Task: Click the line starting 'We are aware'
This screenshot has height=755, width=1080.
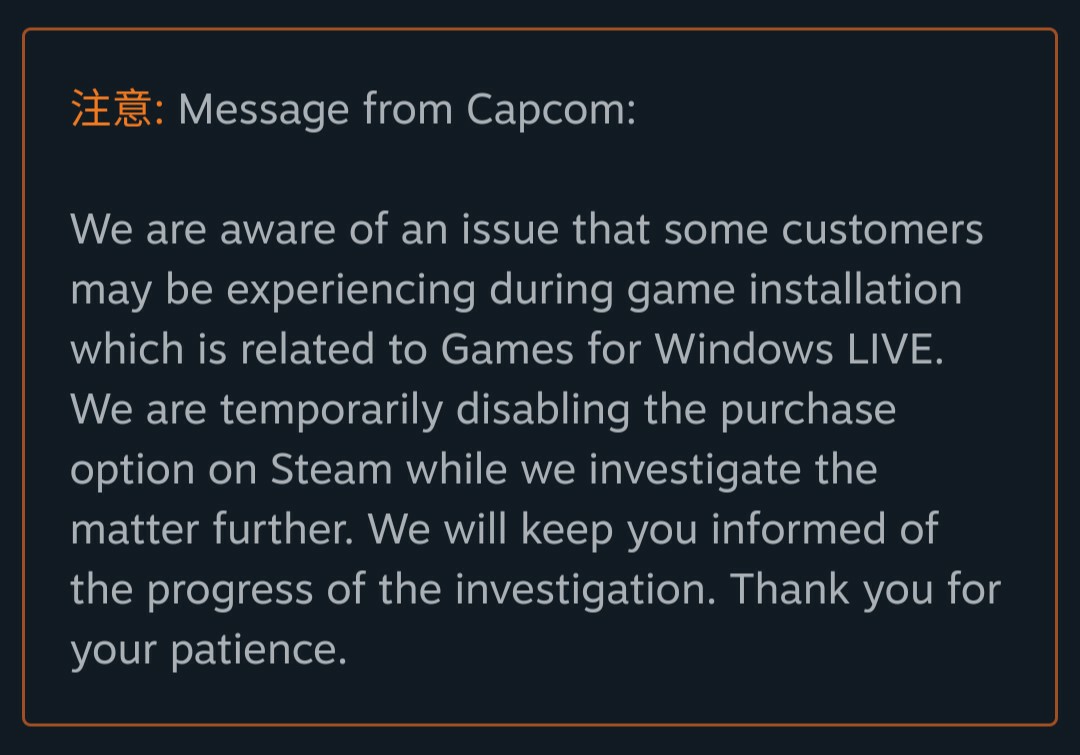Action: coord(526,230)
